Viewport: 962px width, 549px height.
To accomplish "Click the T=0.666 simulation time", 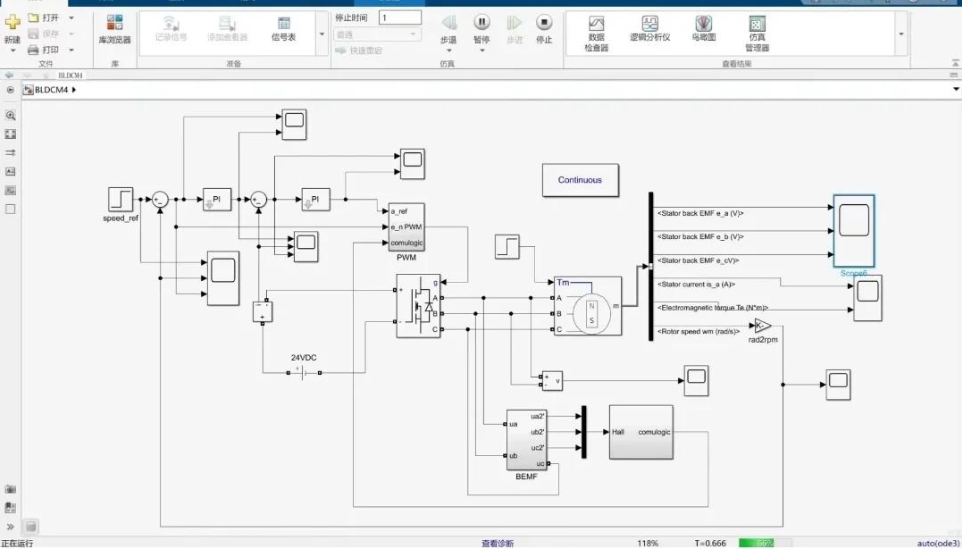I will tap(710, 543).
